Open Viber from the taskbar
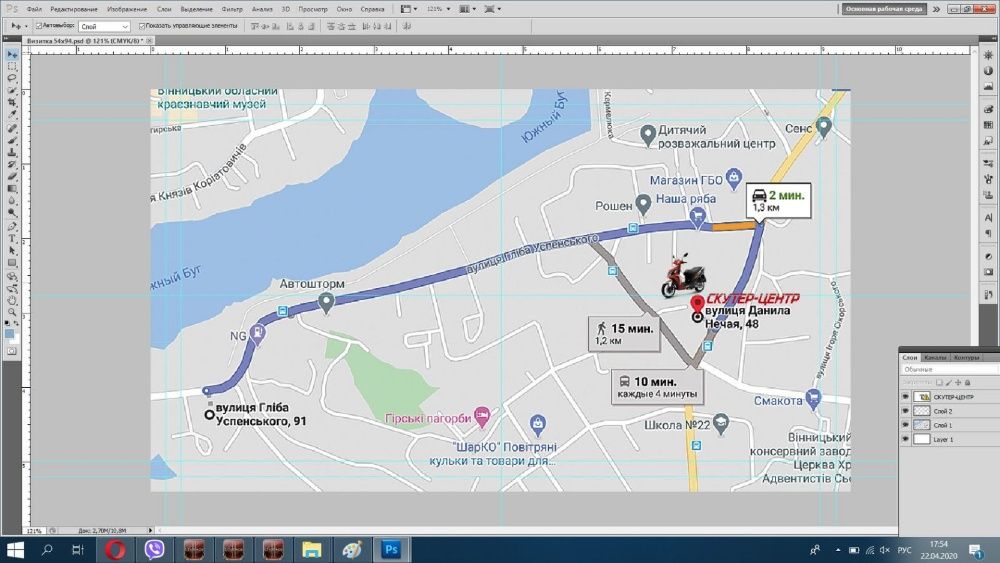 [x=154, y=550]
